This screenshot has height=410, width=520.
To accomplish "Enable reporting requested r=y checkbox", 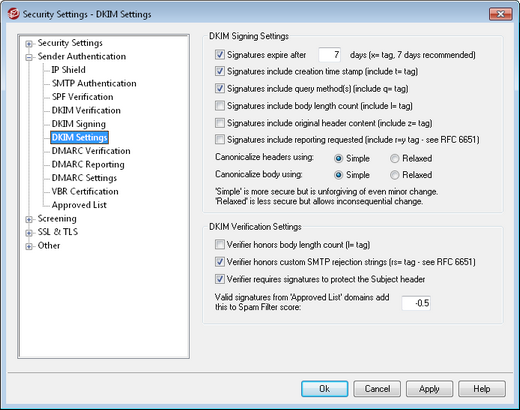I will coord(220,139).
